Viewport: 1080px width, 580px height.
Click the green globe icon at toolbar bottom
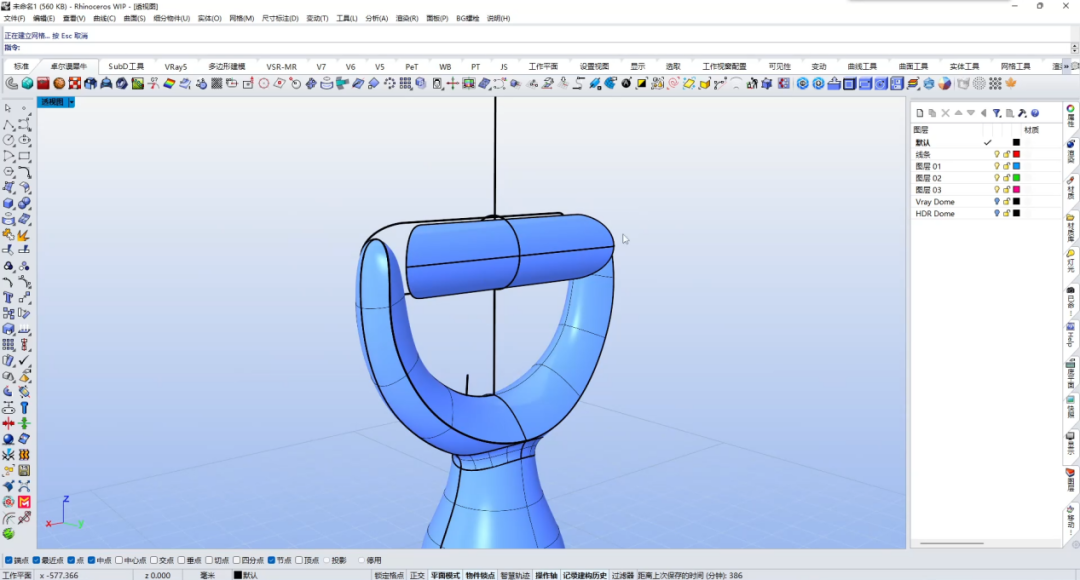tap(8, 534)
